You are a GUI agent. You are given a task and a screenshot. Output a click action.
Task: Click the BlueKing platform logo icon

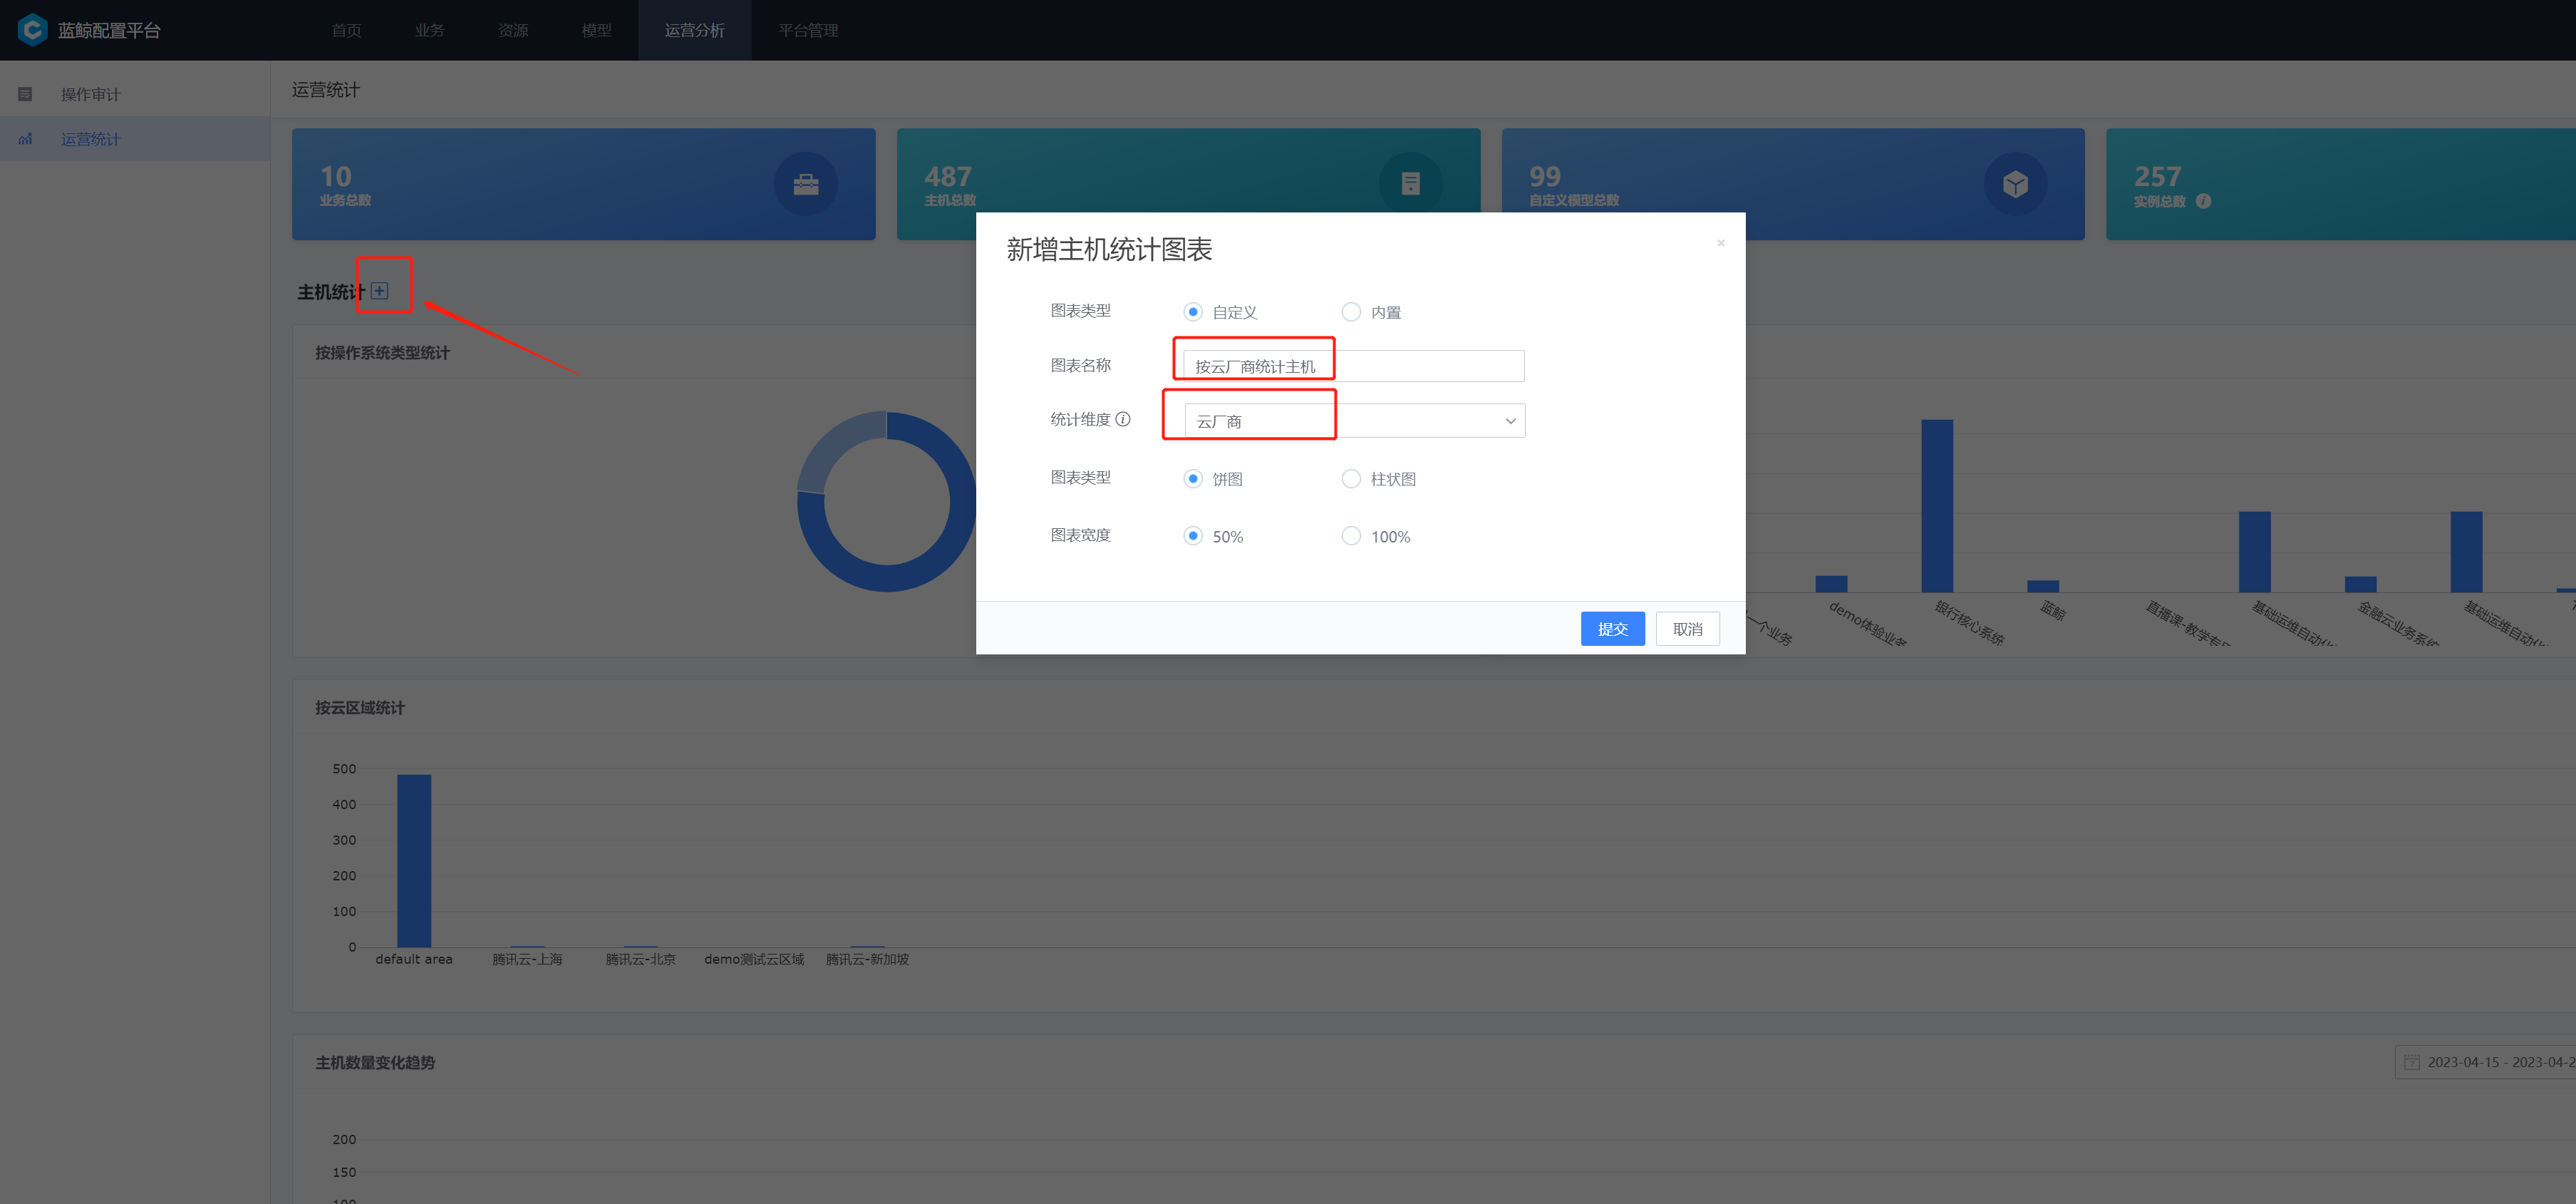coord(32,30)
